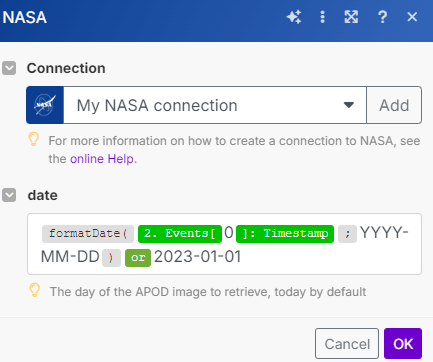This screenshot has width=433, height=362.
Task: Collapse the Connection section
Action: (9, 68)
